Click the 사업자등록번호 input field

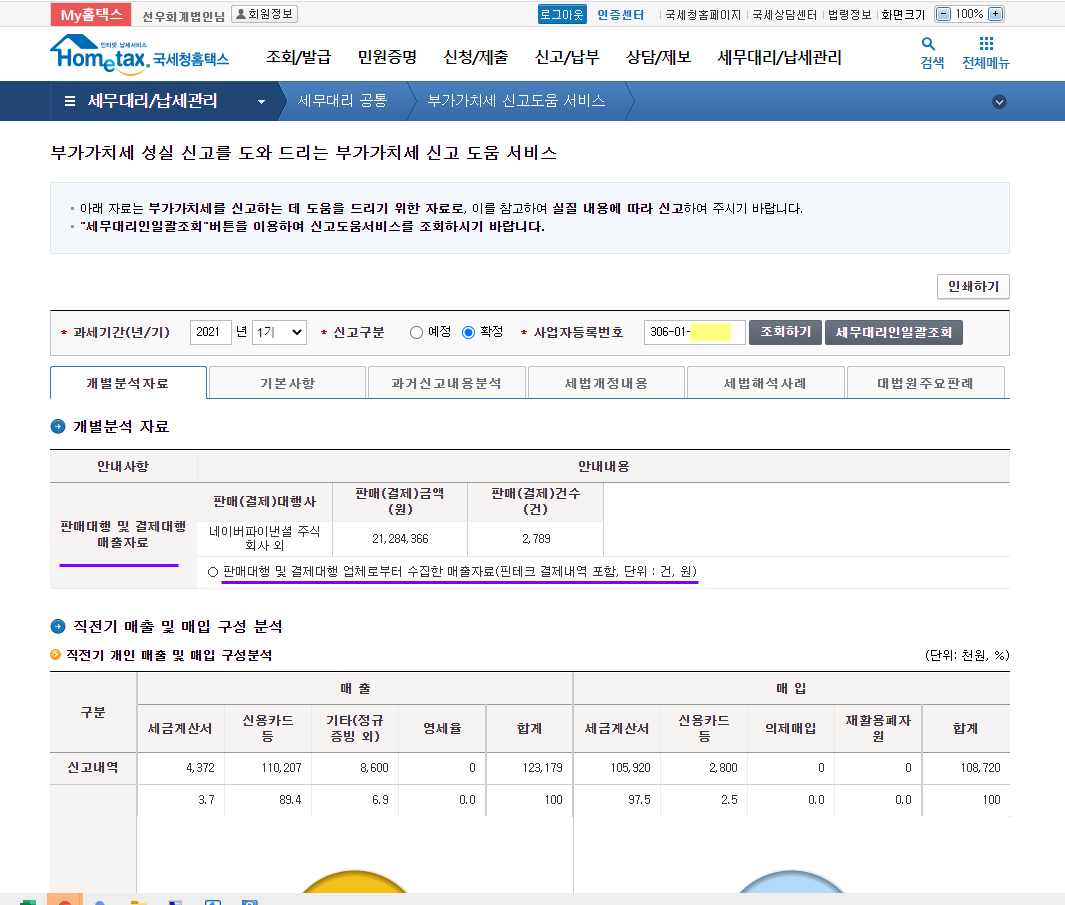click(694, 332)
